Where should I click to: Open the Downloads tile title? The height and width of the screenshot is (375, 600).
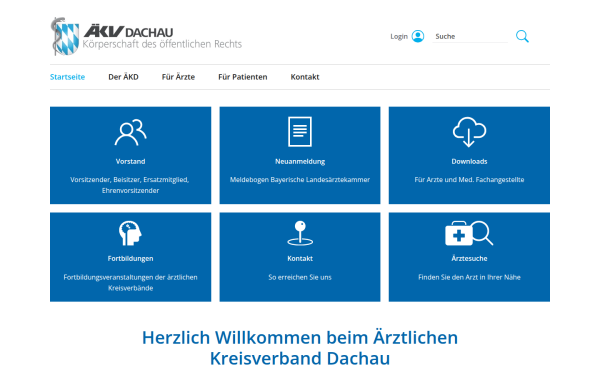(x=470, y=161)
